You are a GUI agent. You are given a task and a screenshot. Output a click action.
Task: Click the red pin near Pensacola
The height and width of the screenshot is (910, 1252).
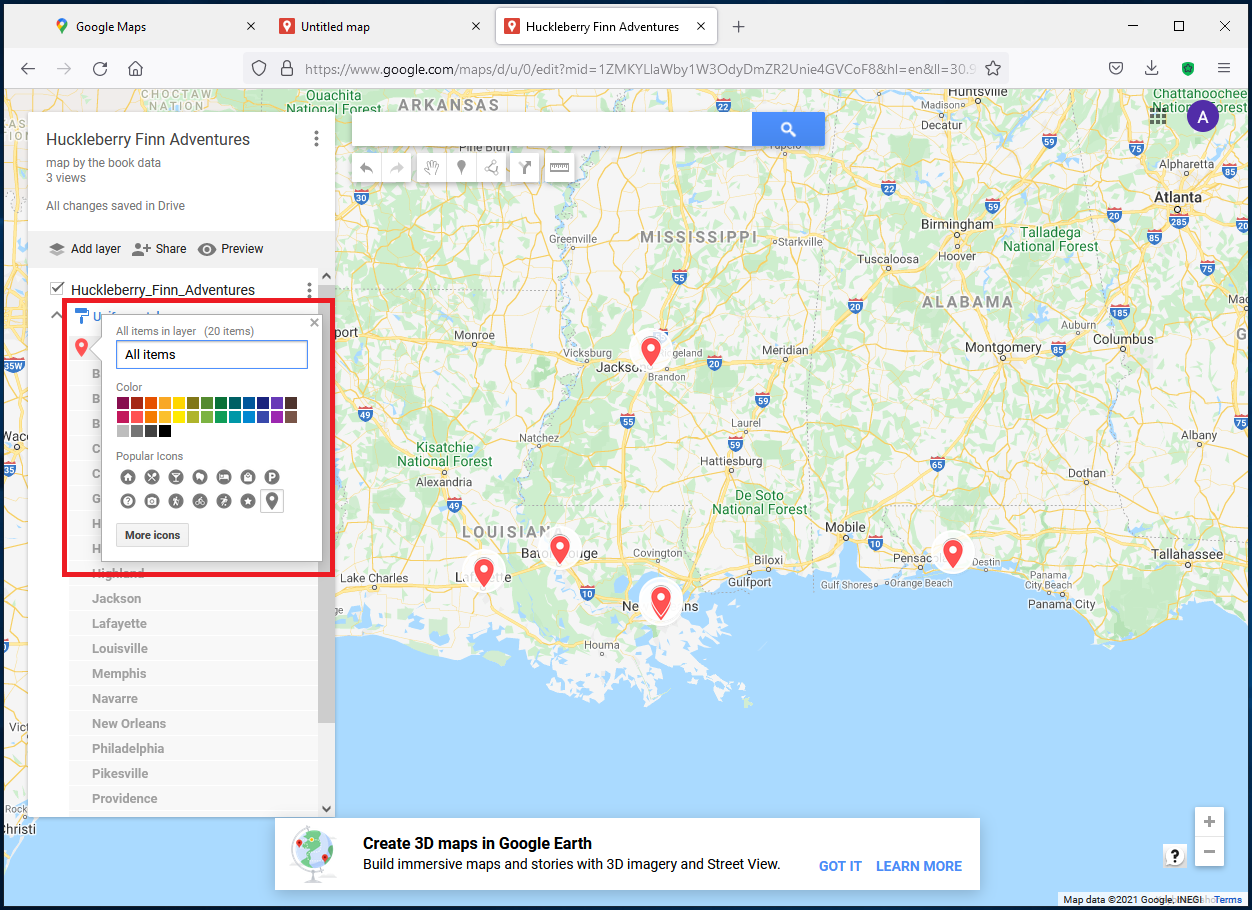click(x=953, y=553)
